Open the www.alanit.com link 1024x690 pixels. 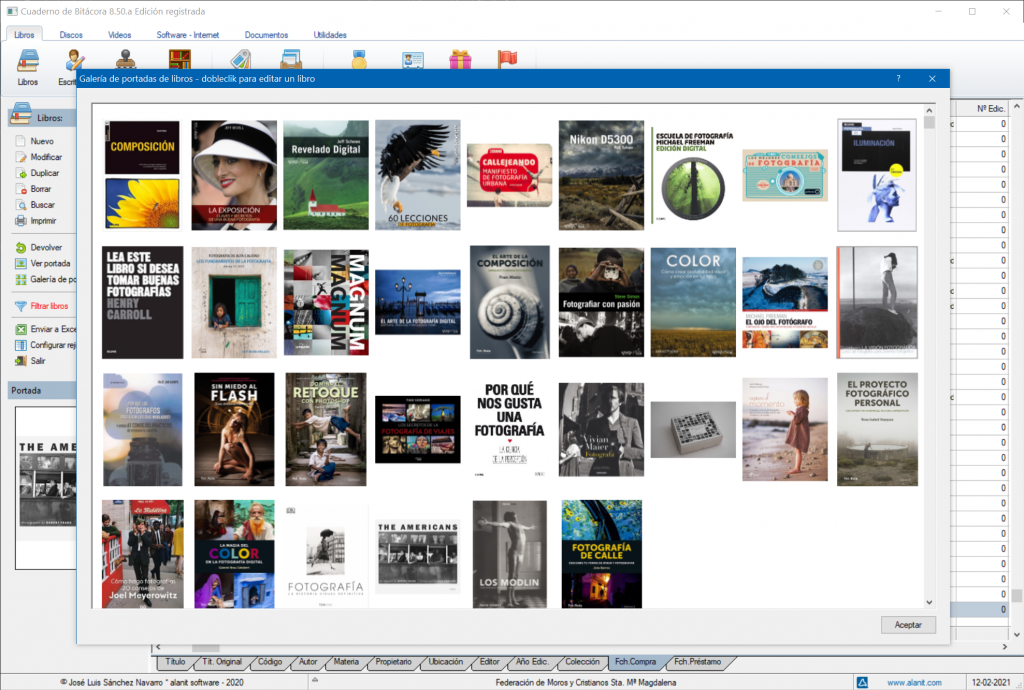tap(914, 683)
